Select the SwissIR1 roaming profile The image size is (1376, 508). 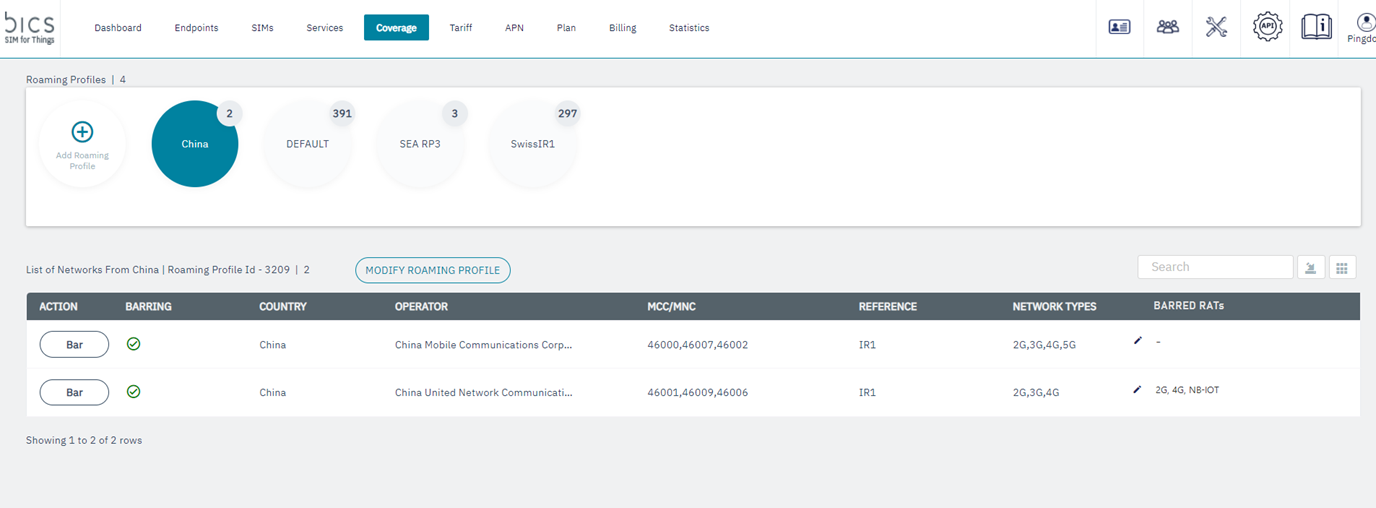click(x=532, y=144)
